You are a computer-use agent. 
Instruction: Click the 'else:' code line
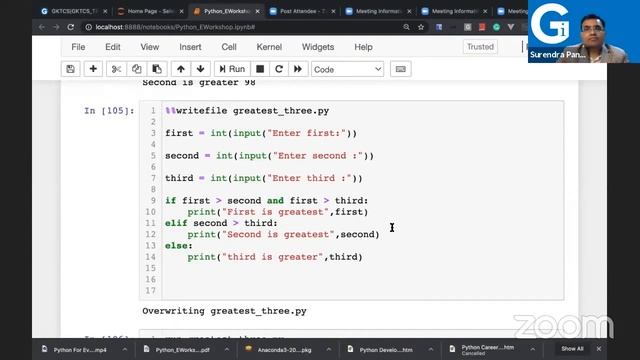pyautogui.click(x=179, y=246)
